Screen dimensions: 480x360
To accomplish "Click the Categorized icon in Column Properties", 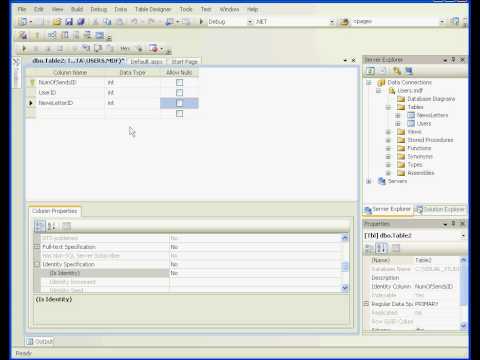I will click(x=40, y=227).
